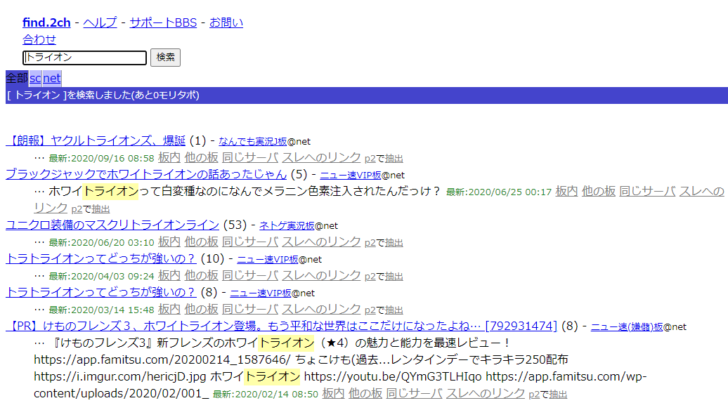Click 同じサーバ under the けものフレンズ3 thread
The width and height of the screenshot is (728, 403).
414,393
